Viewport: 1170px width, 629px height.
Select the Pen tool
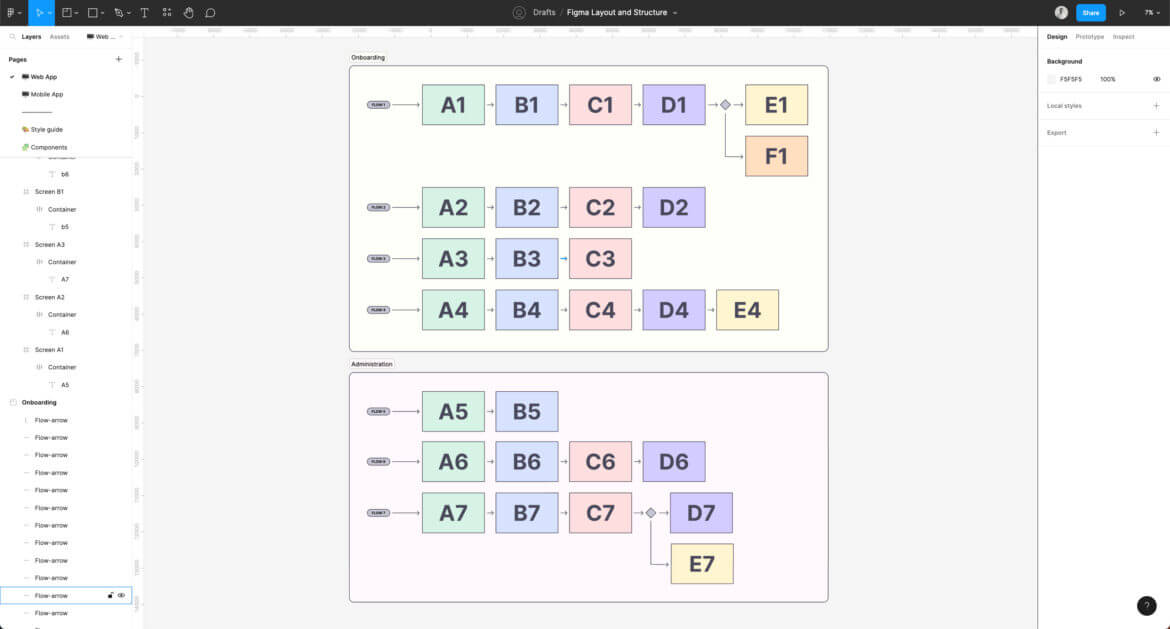tap(120, 12)
